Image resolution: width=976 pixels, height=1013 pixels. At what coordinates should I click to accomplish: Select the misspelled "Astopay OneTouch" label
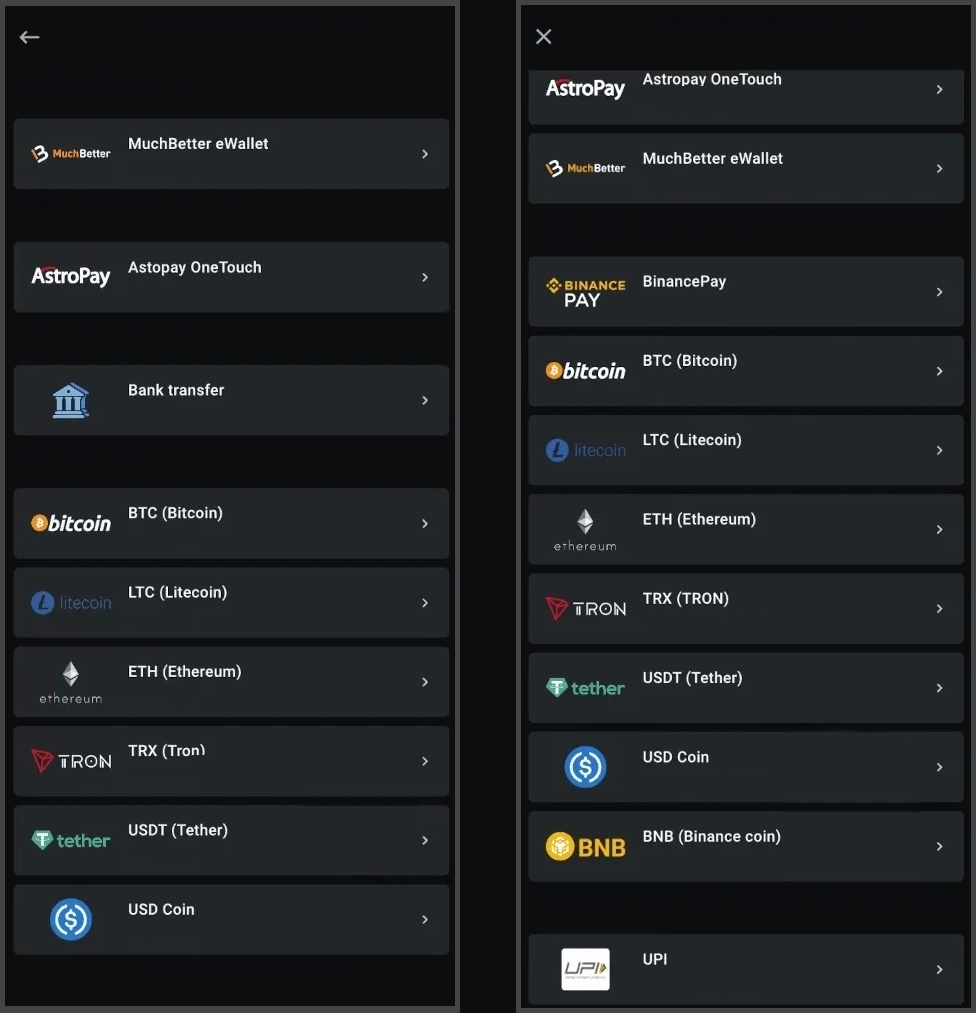(195, 267)
